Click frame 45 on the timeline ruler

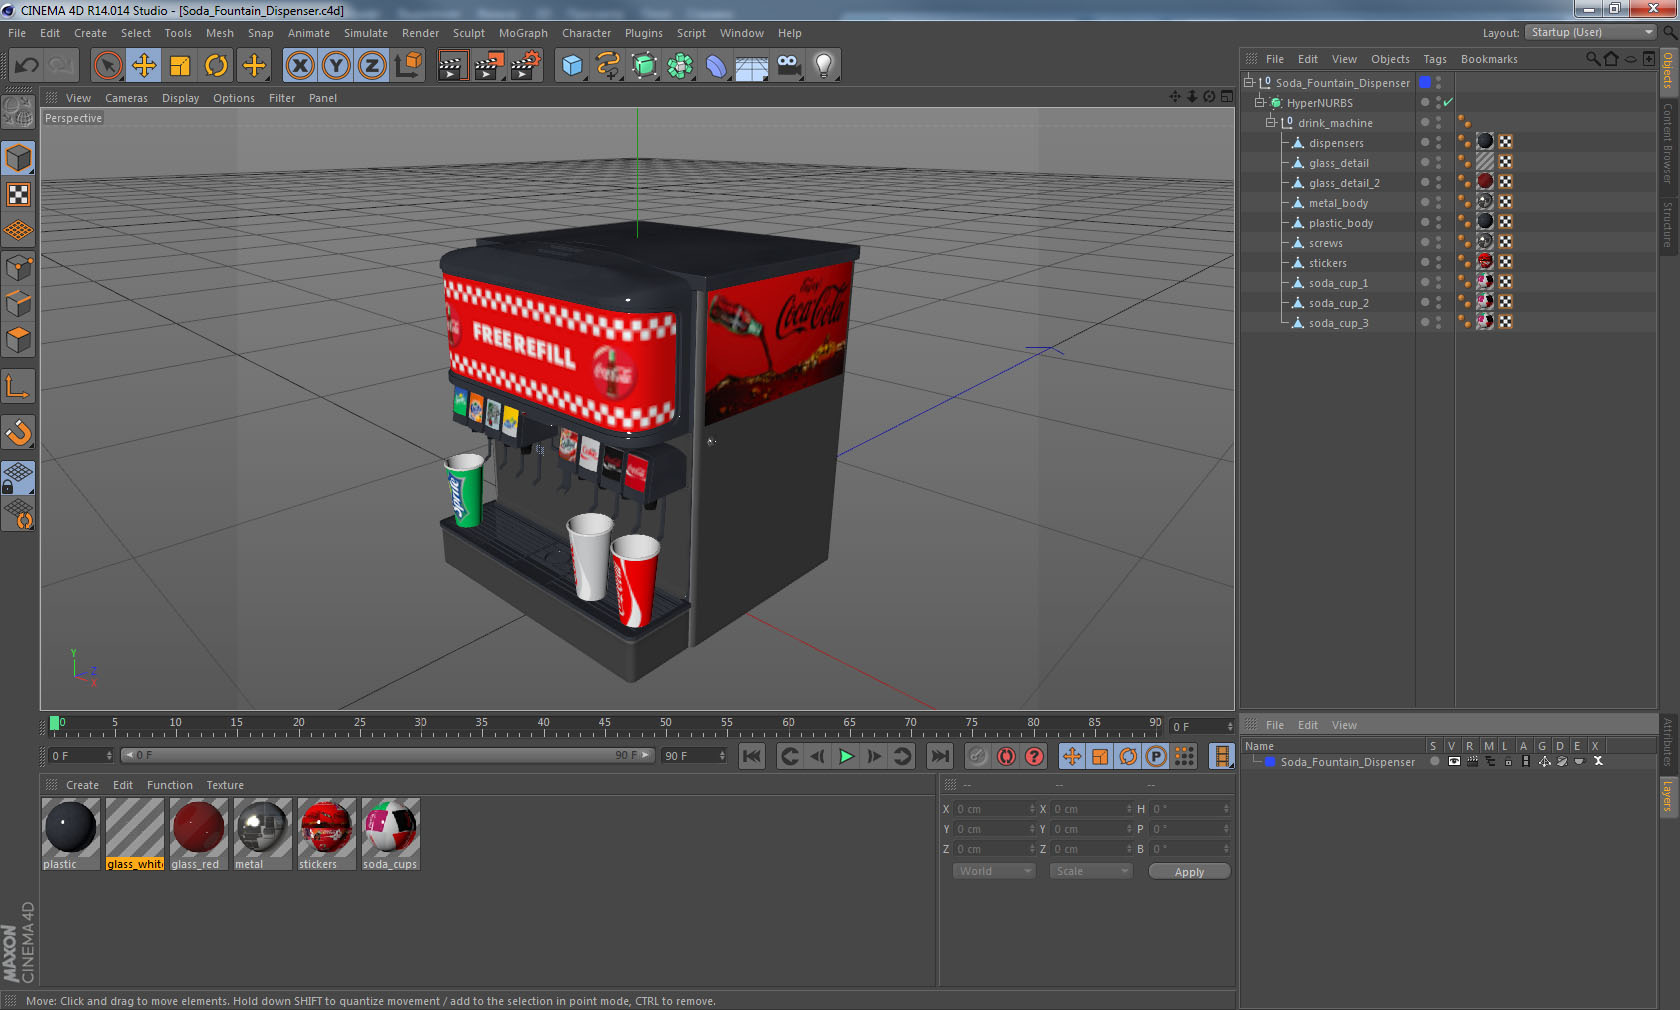point(604,725)
